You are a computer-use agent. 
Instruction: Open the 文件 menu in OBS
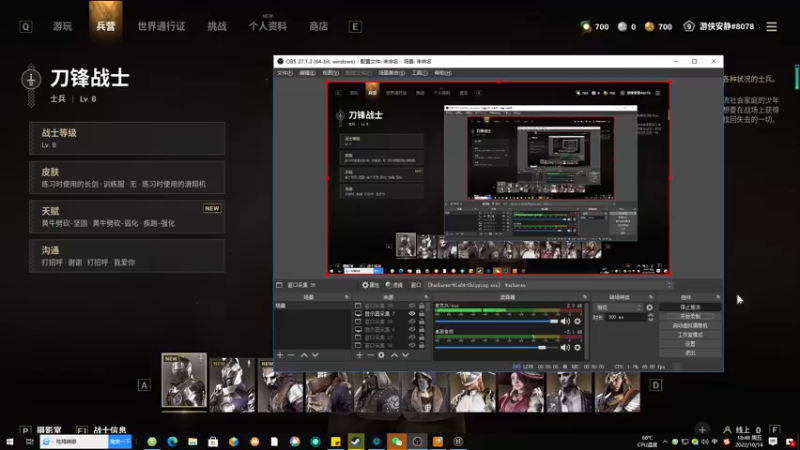click(x=284, y=73)
